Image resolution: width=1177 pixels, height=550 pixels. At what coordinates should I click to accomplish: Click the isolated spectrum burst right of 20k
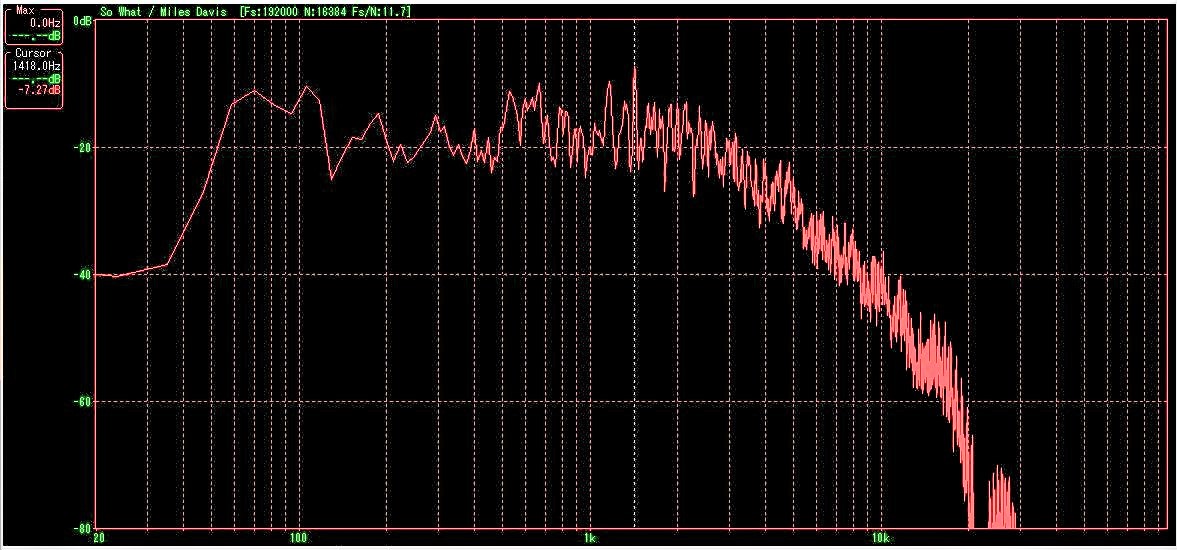click(x=999, y=495)
